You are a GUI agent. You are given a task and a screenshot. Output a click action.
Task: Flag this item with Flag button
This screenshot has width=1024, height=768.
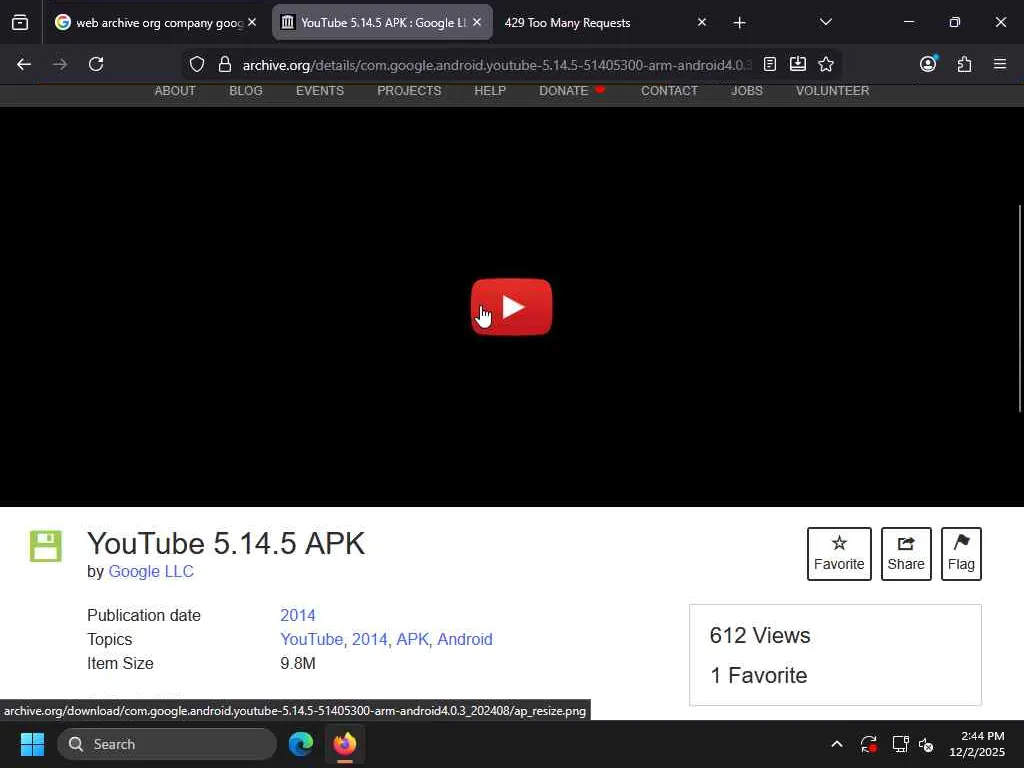pos(961,554)
